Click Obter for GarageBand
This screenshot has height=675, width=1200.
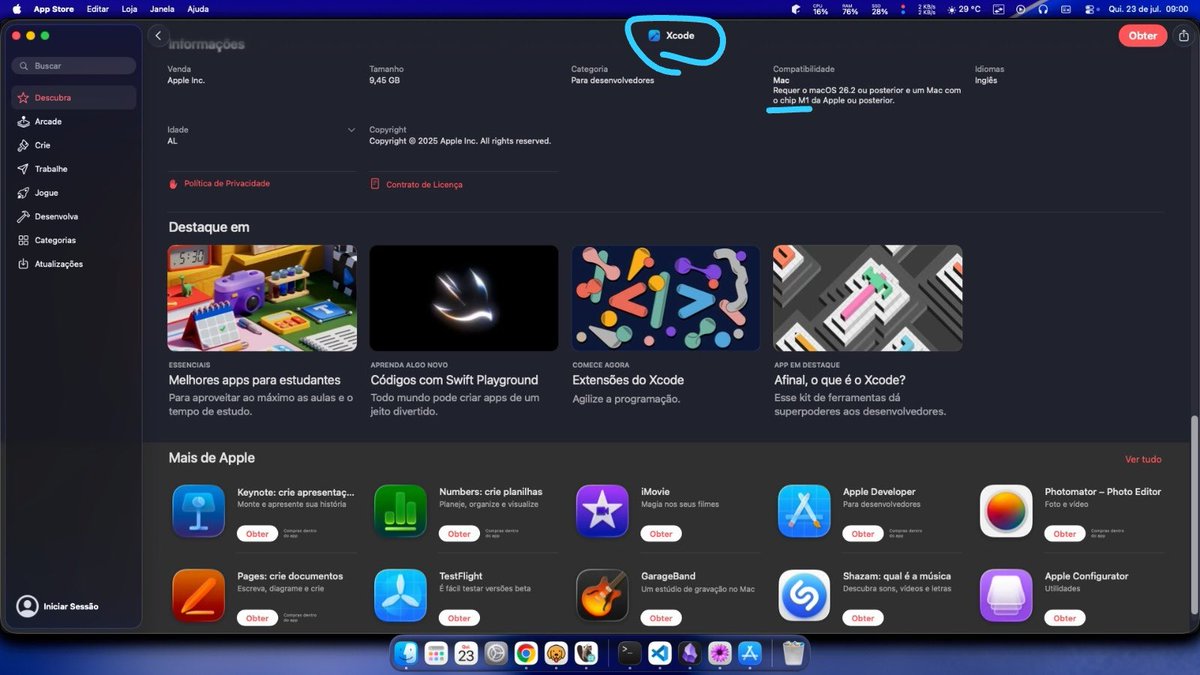coord(661,618)
